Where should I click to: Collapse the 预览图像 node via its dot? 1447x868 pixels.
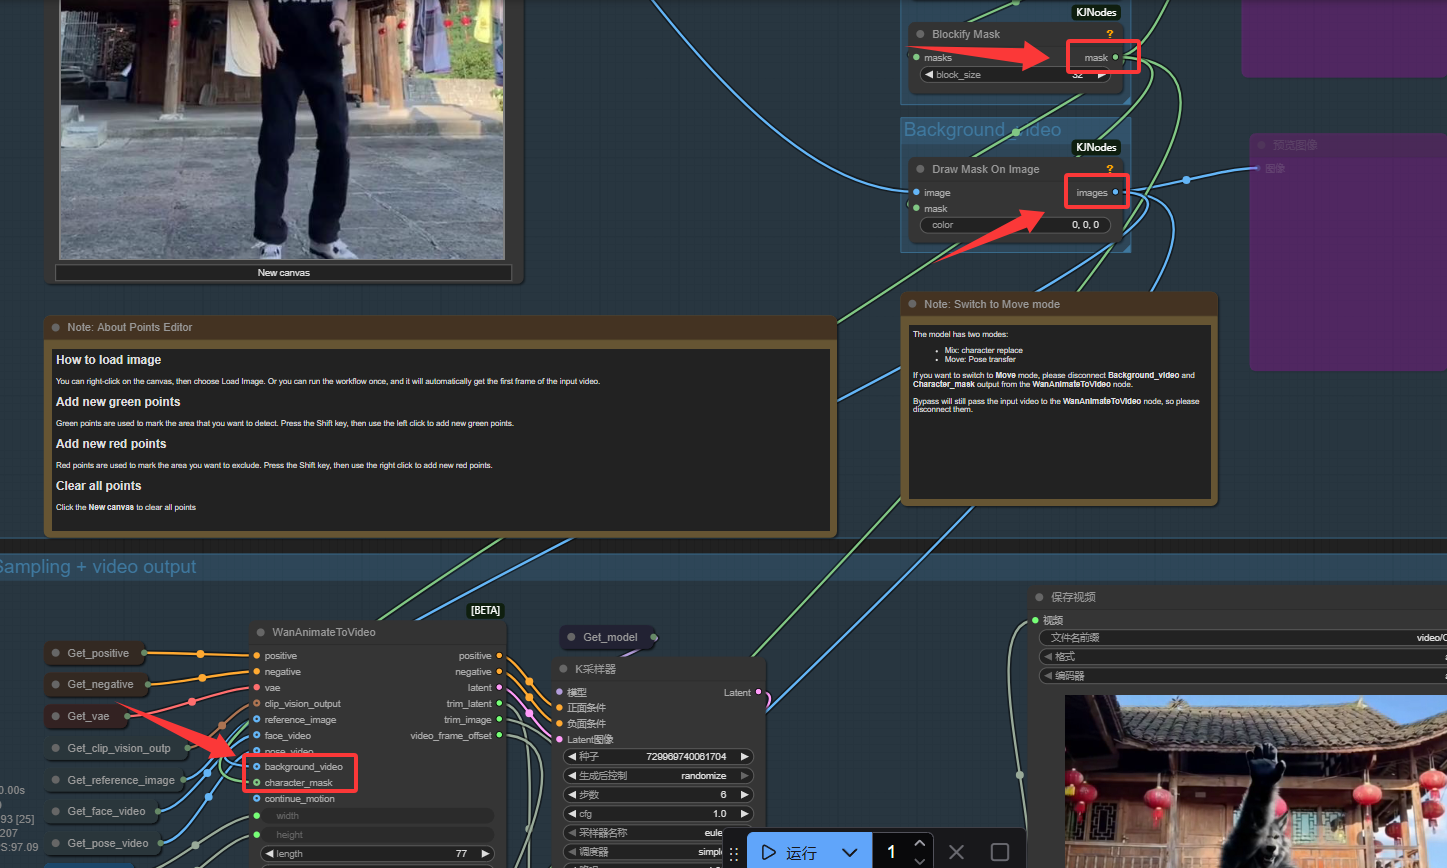point(1262,145)
